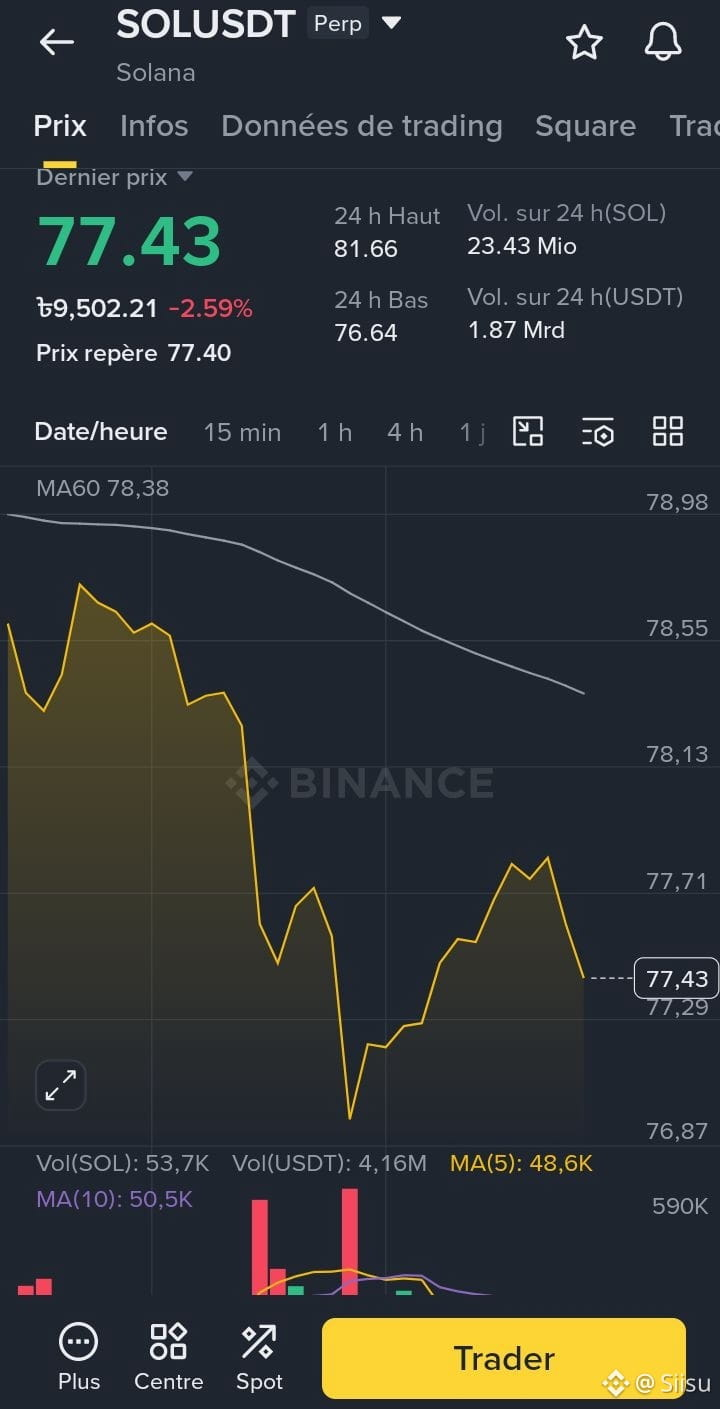
Task: Open the Centre hub
Action: (168, 1356)
